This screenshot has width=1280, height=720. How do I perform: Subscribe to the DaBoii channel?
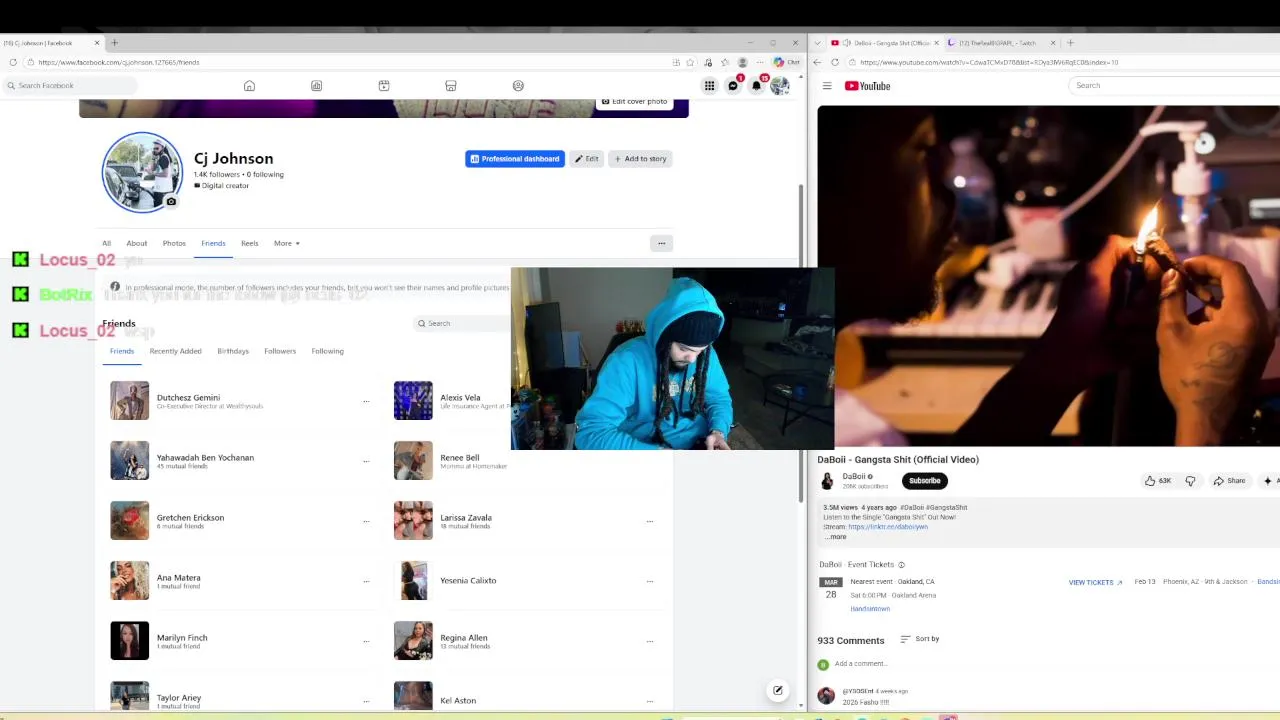925,481
